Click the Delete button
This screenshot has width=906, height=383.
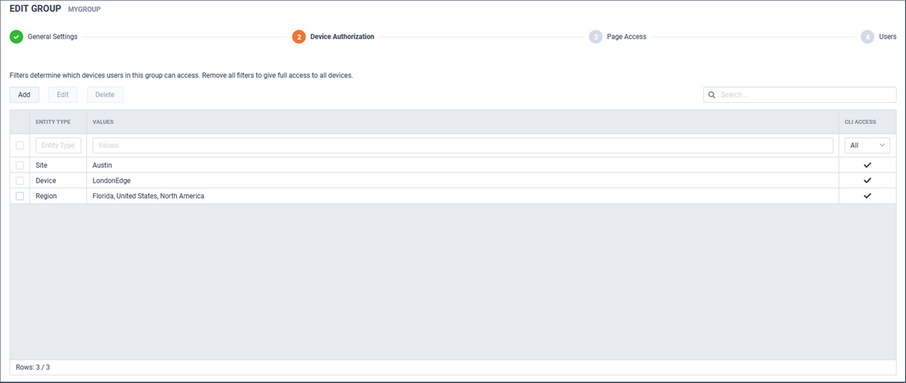[x=105, y=95]
